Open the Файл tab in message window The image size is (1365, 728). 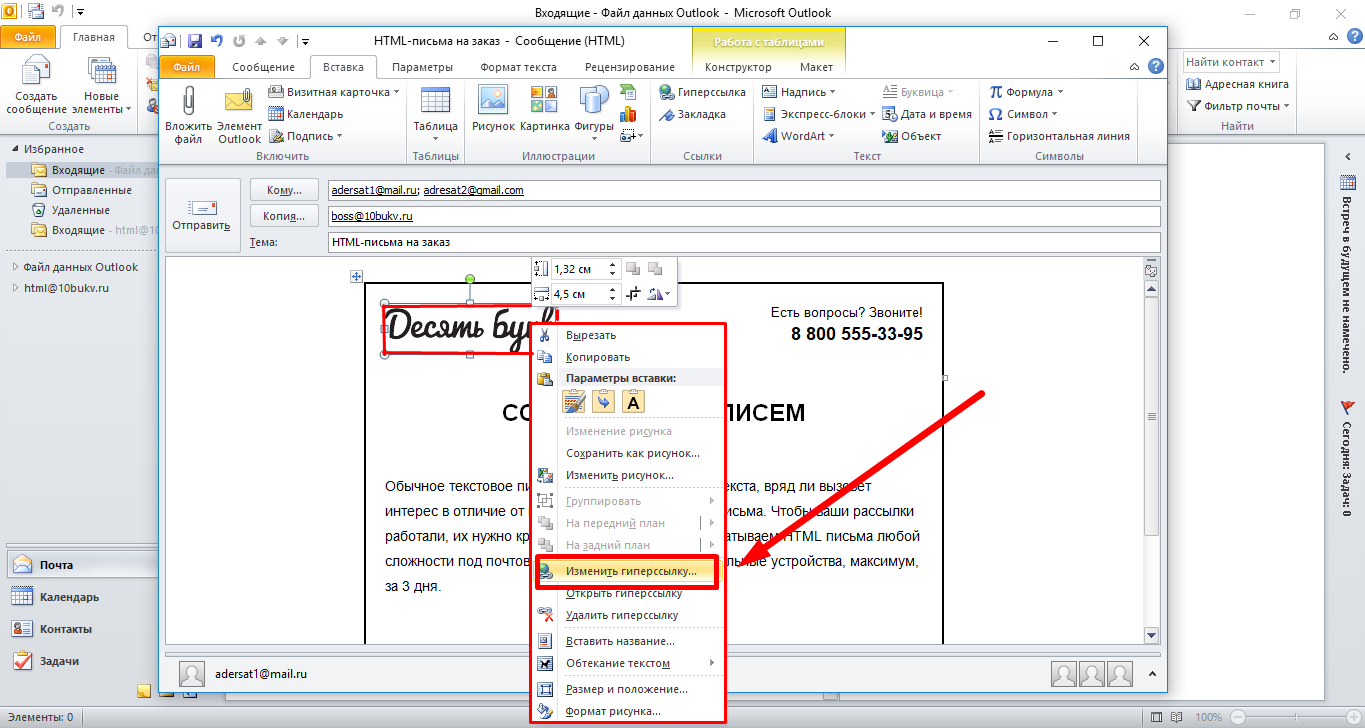pyautogui.click(x=186, y=67)
